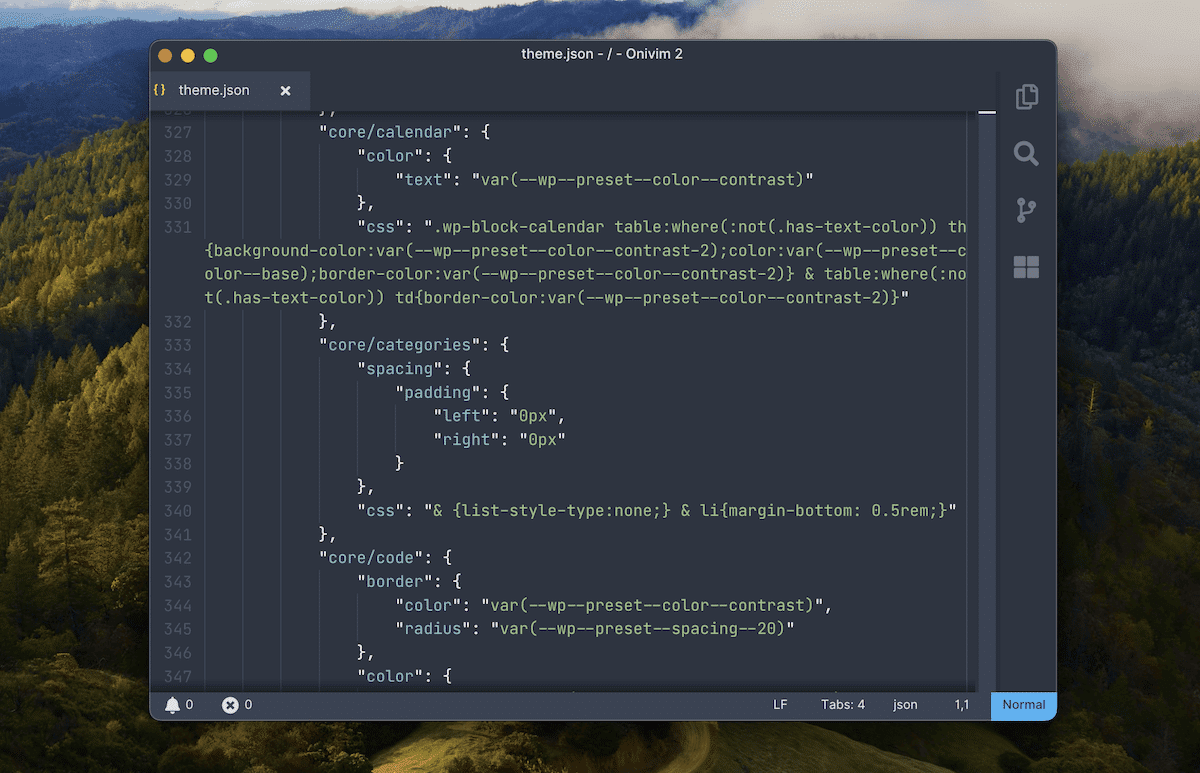Change line endings via the LF indicator
The image size is (1200, 773).
click(x=780, y=704)
